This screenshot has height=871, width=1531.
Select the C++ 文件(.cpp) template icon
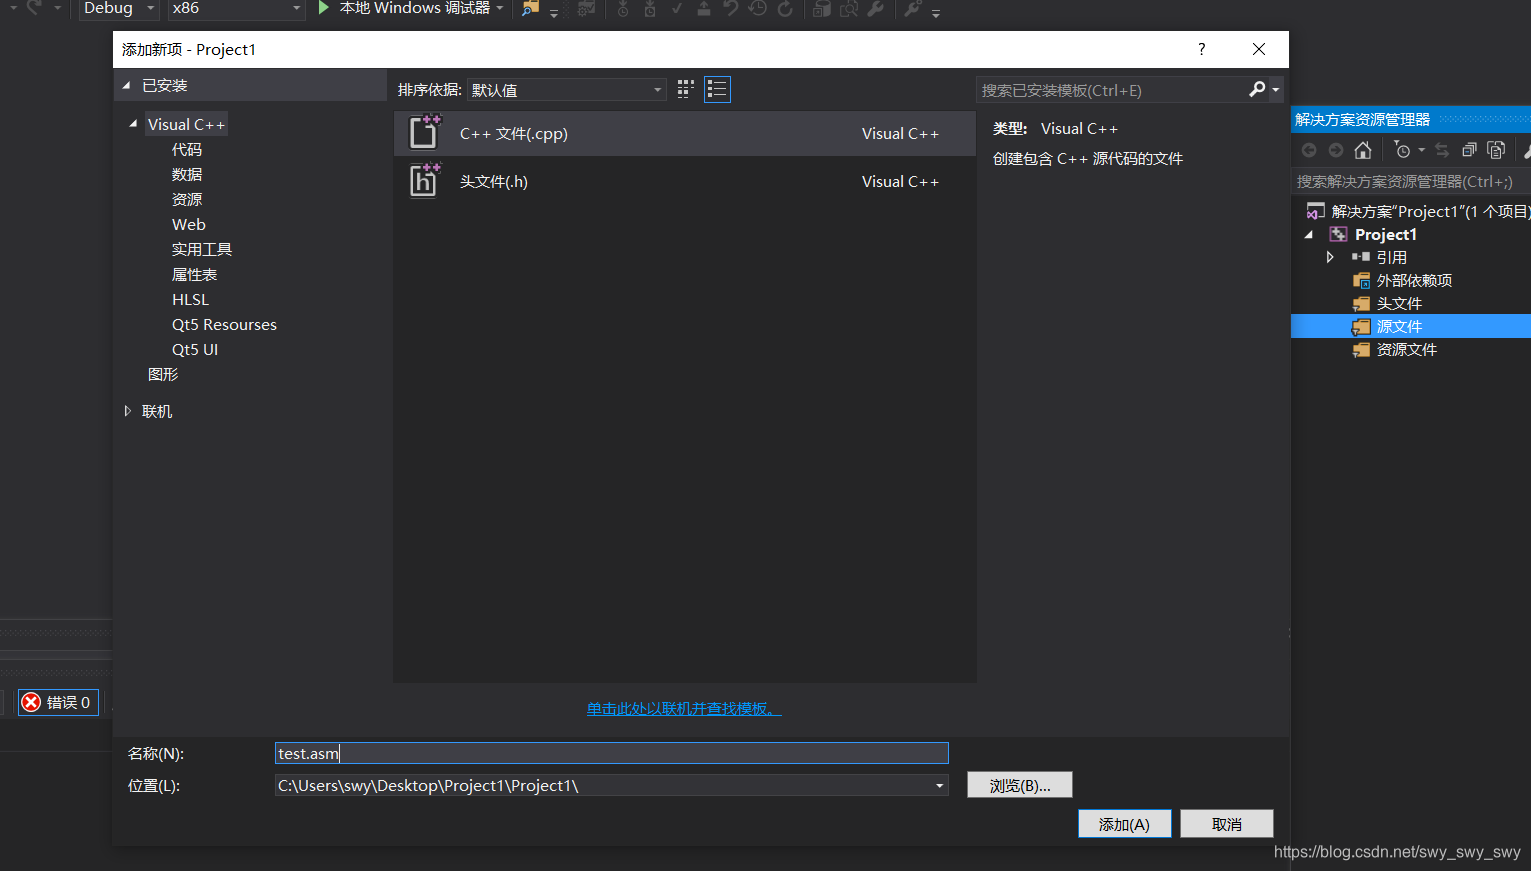point(425,133)
